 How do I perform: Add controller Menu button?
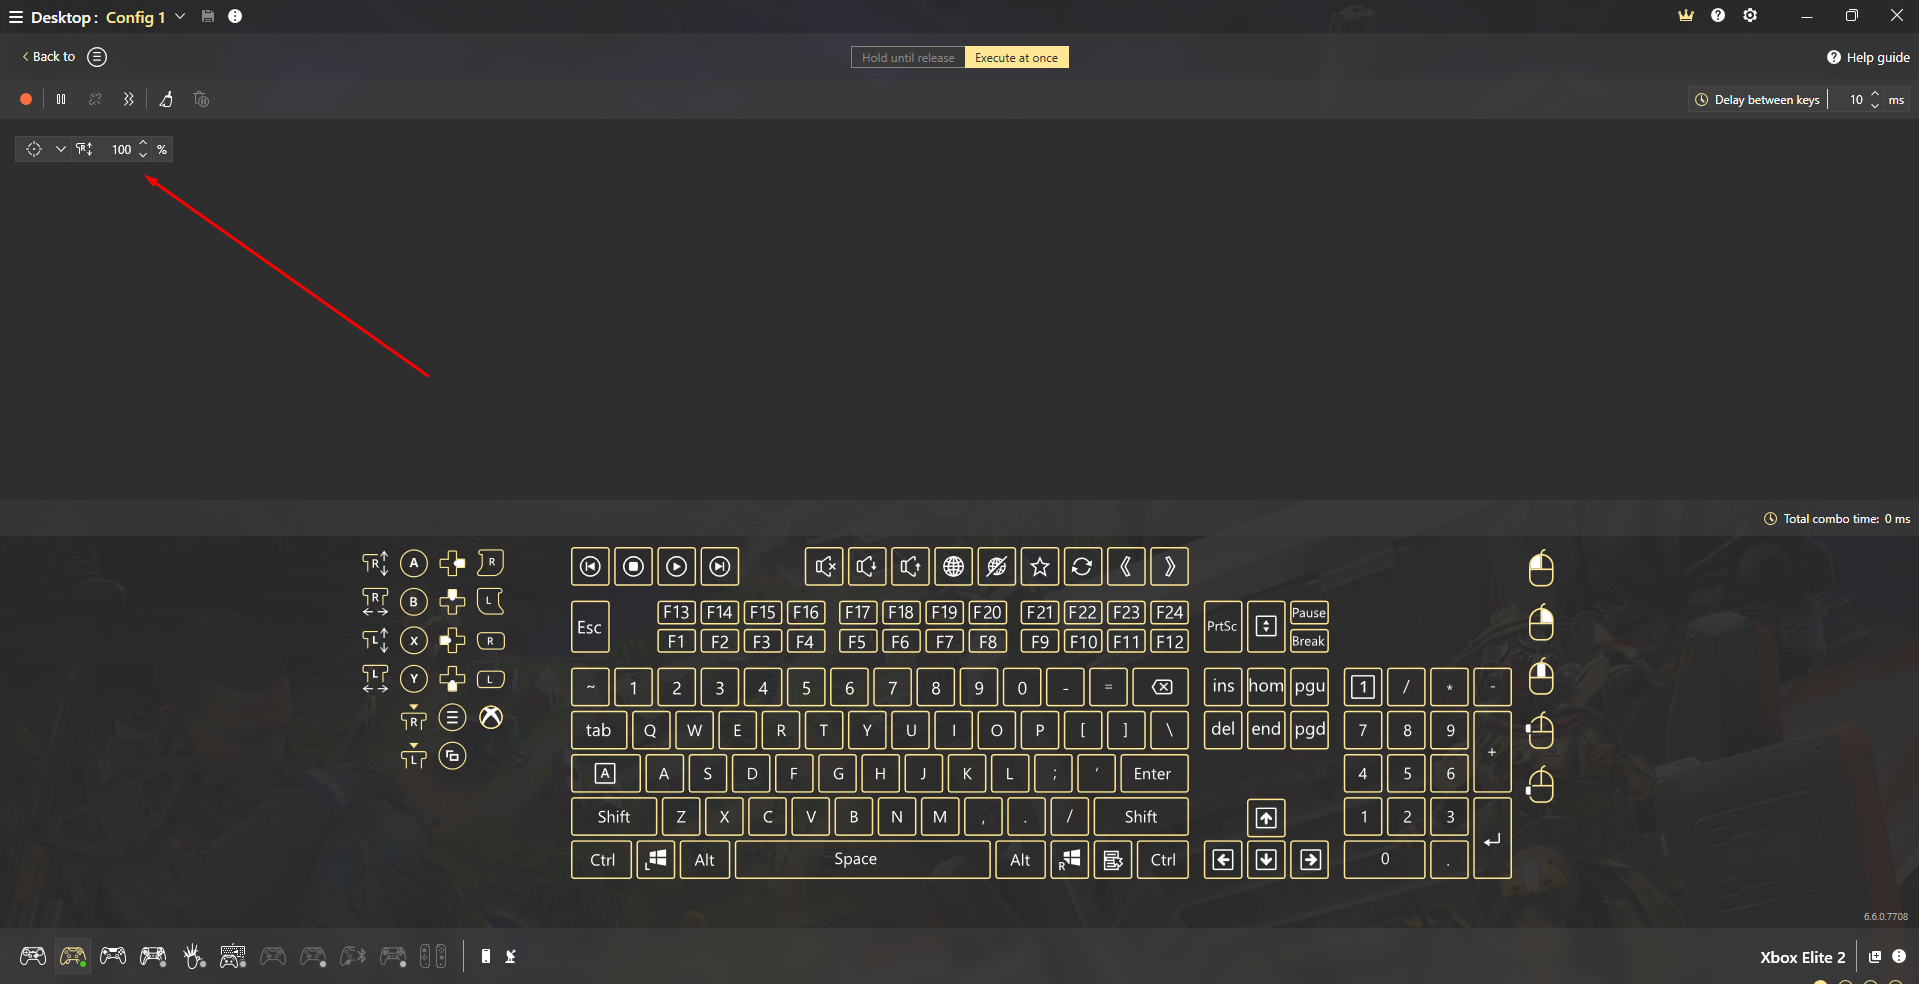(x=452, y=717)
